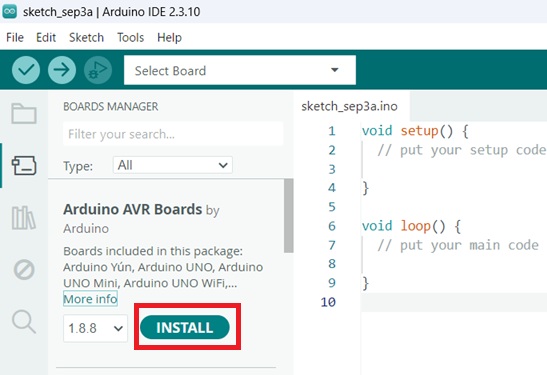Click the Upload arrow button
Screen dimensions: 547x375
62,70
